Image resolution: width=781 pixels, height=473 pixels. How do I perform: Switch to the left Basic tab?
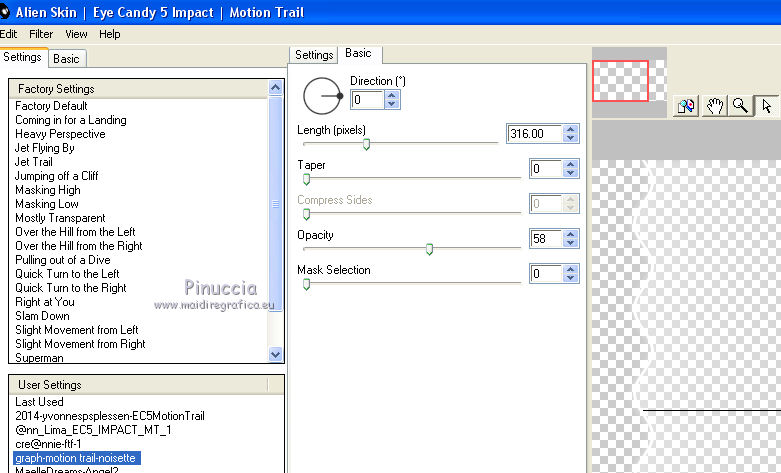point(66,59)
